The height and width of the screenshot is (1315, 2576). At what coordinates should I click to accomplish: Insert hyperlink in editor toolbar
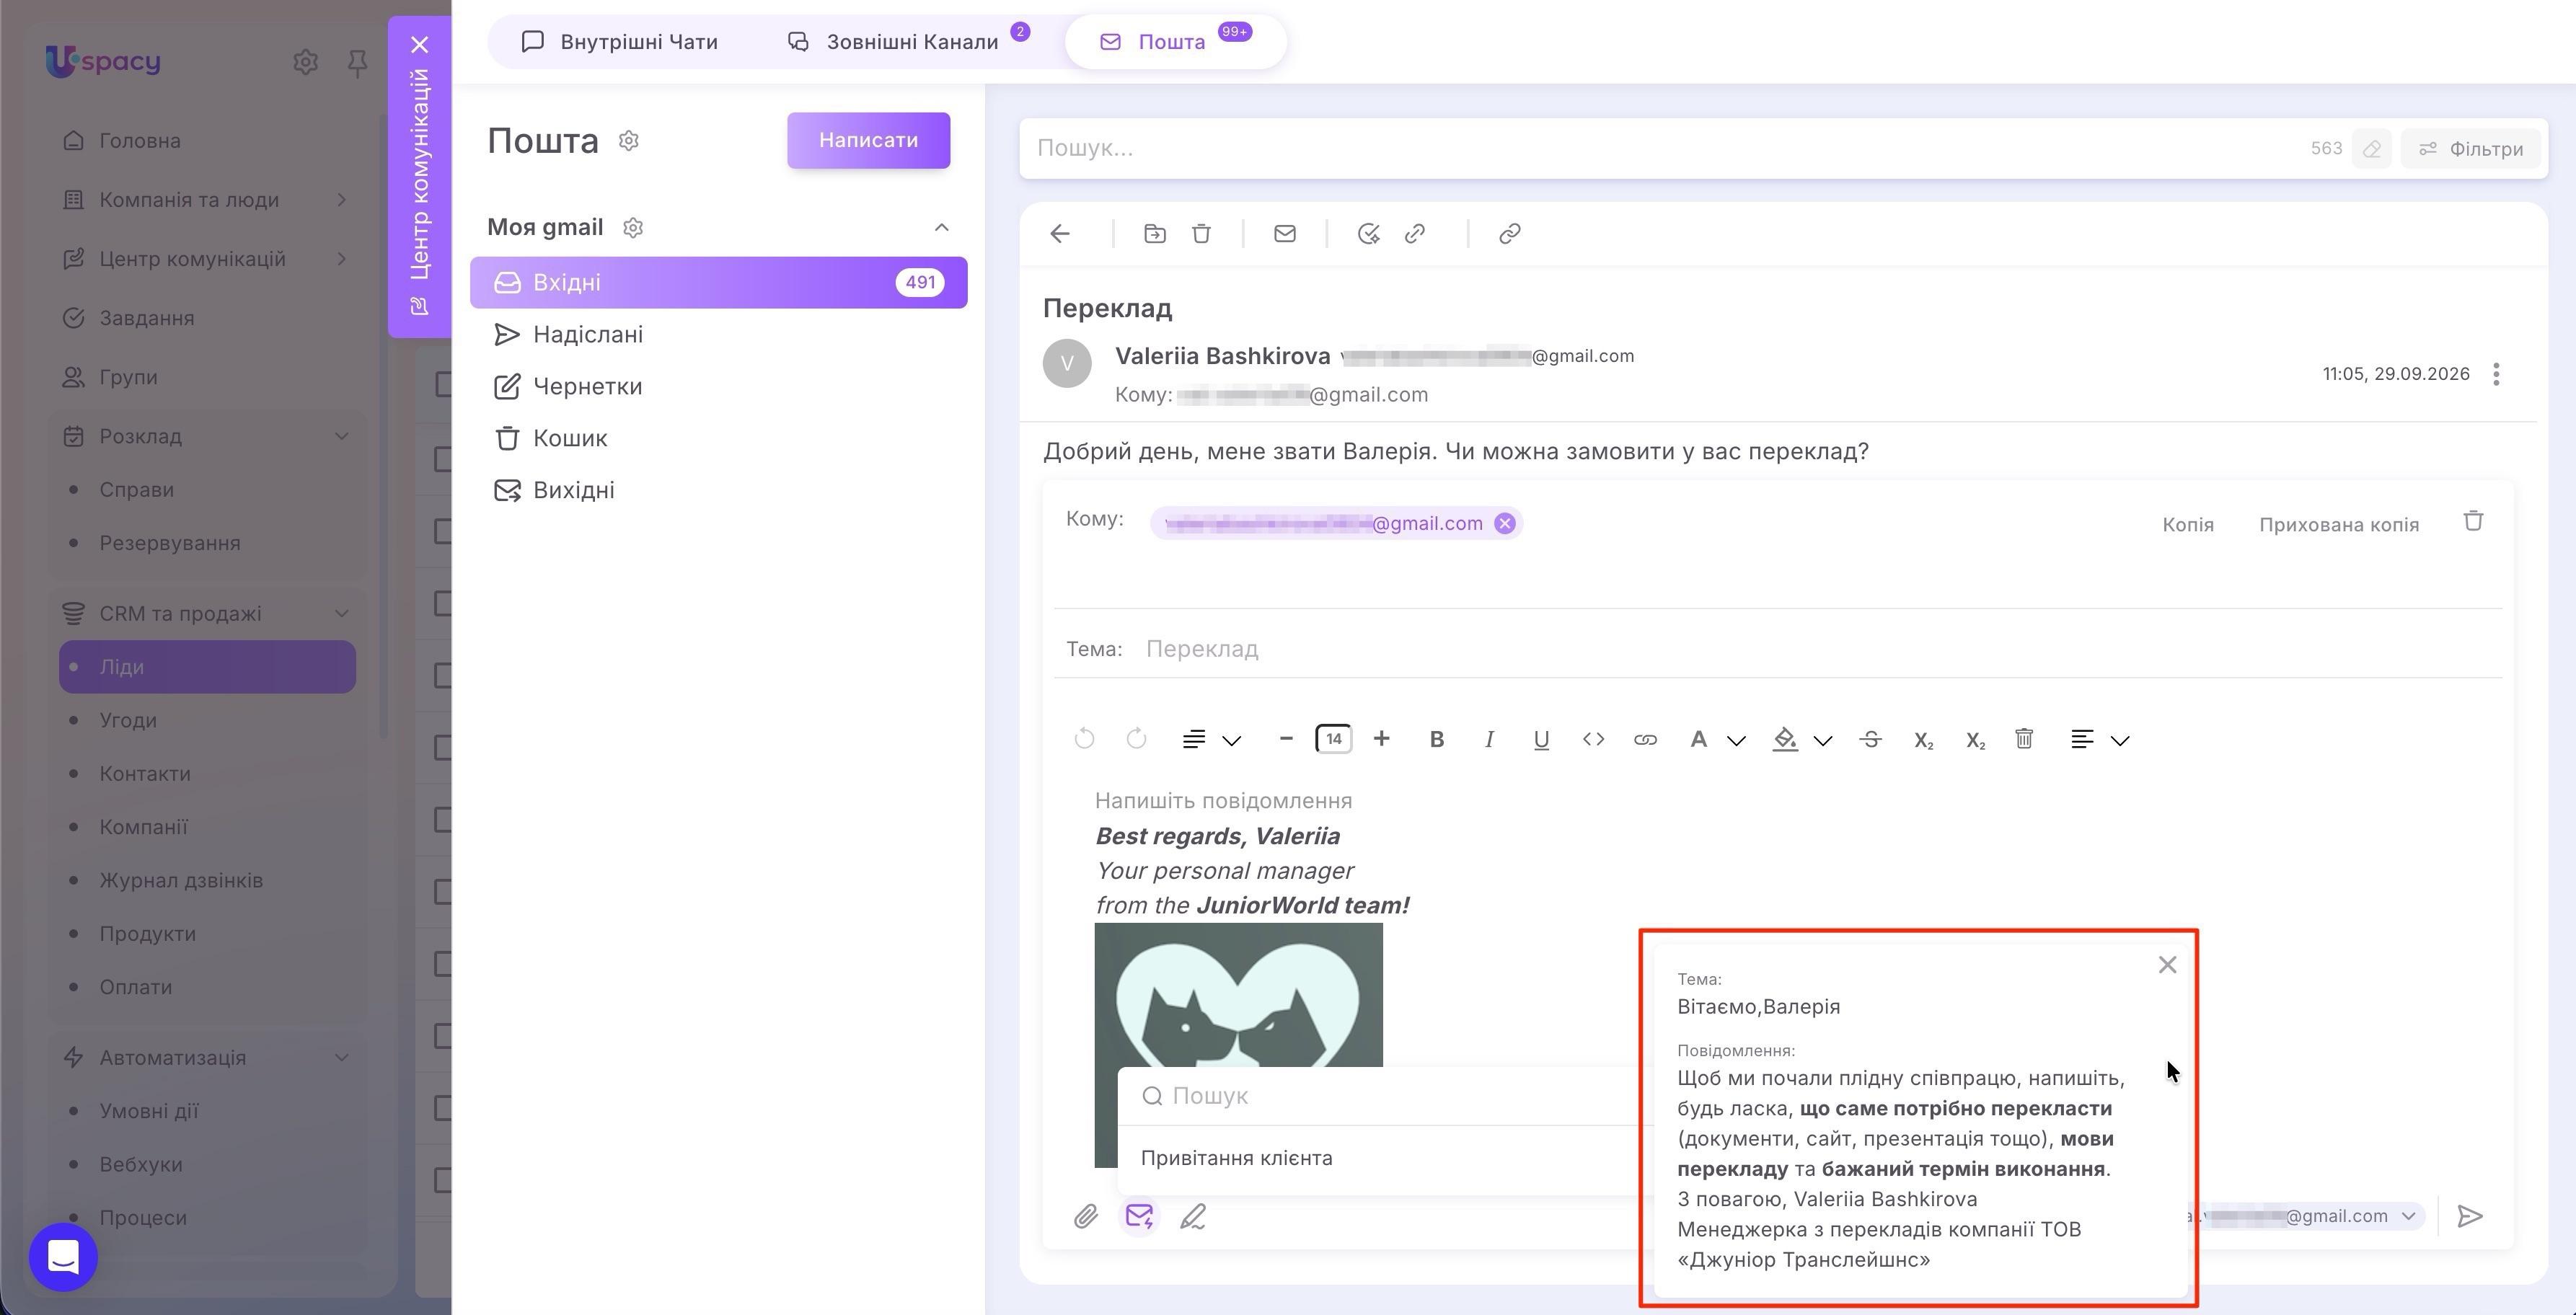coord(1645,739)
